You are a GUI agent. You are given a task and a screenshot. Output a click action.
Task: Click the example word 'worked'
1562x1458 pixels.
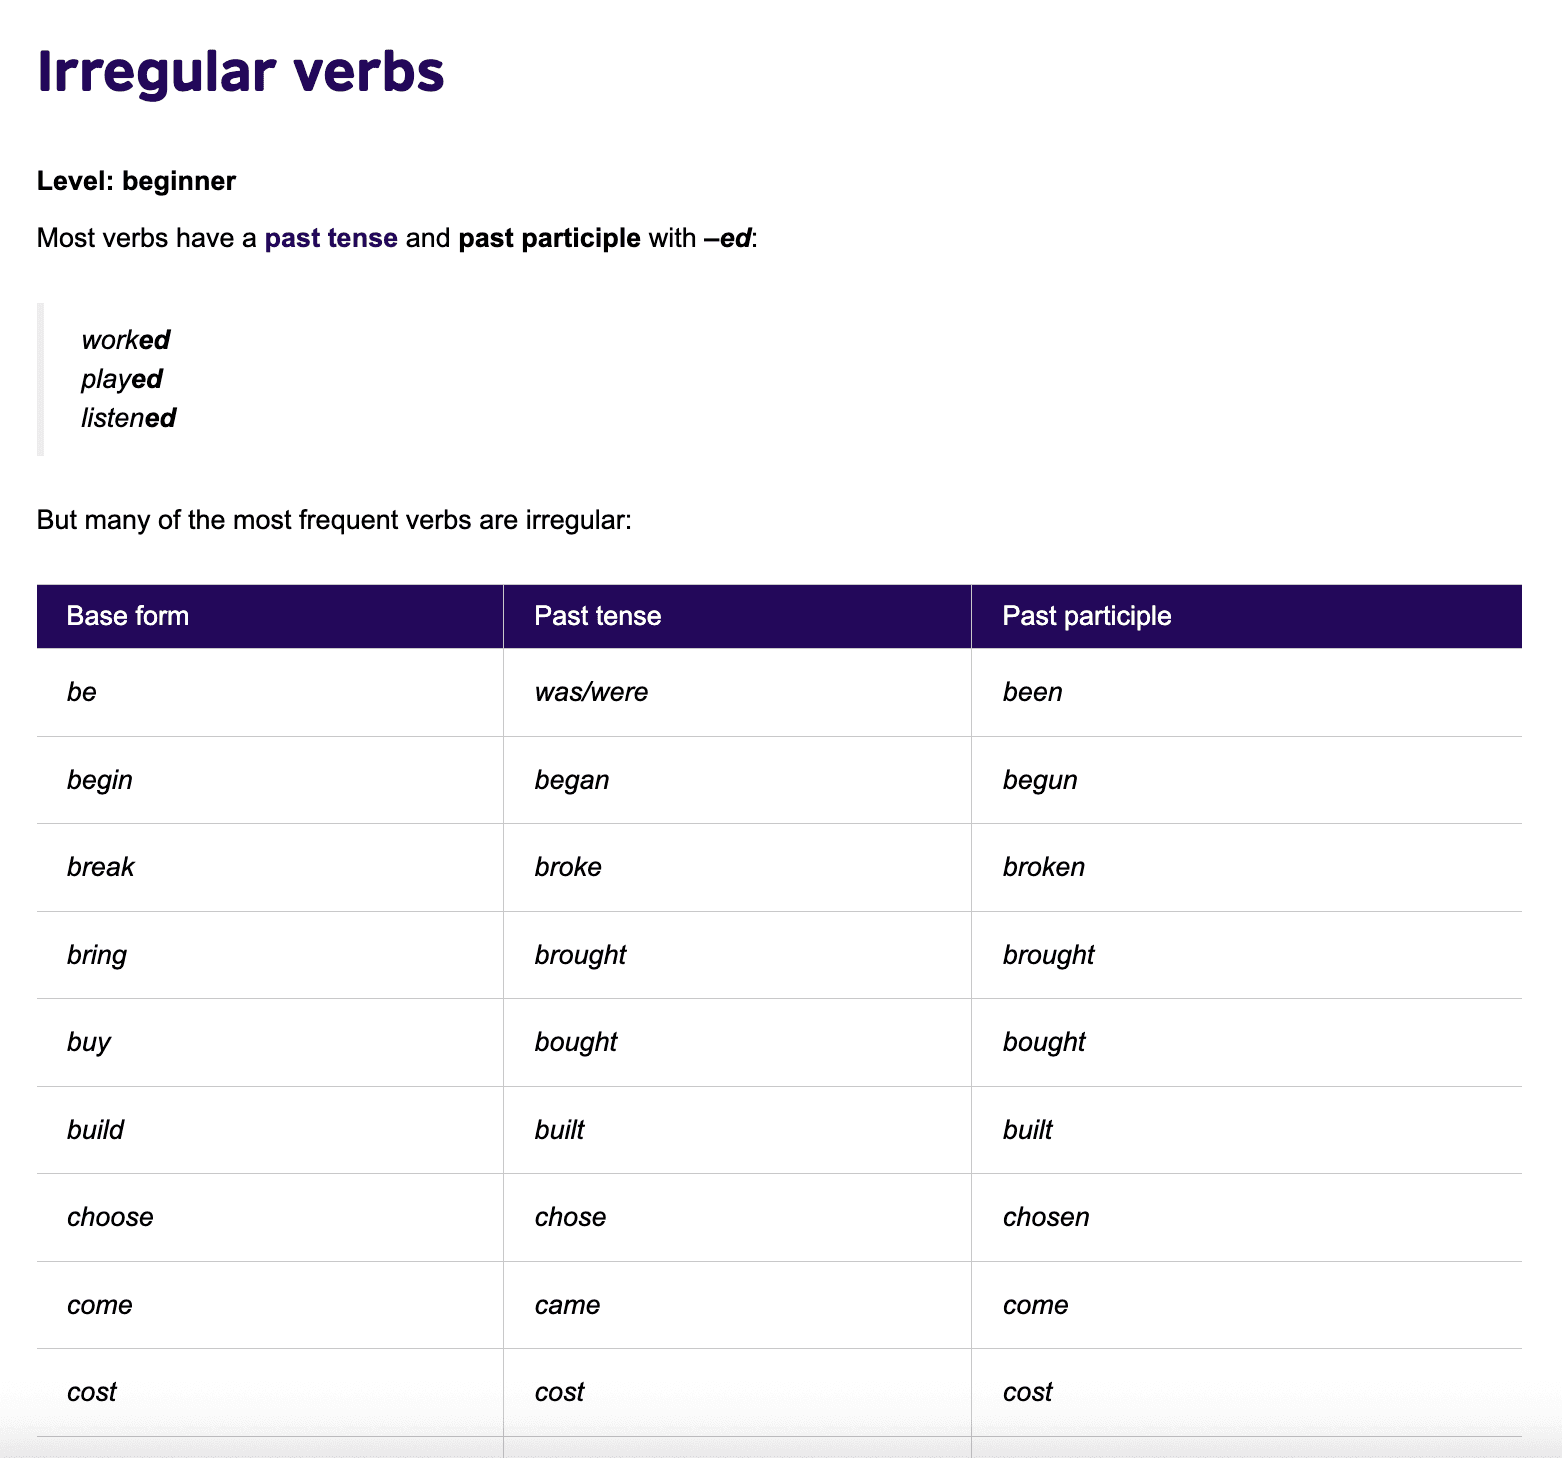pos(125,340)
